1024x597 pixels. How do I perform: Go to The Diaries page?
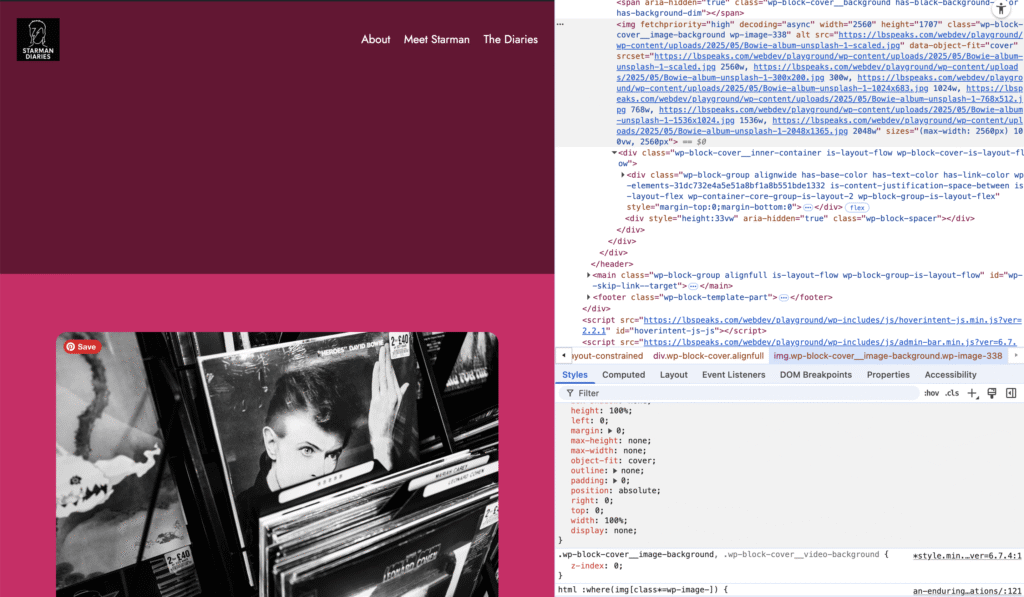(510, 39)
